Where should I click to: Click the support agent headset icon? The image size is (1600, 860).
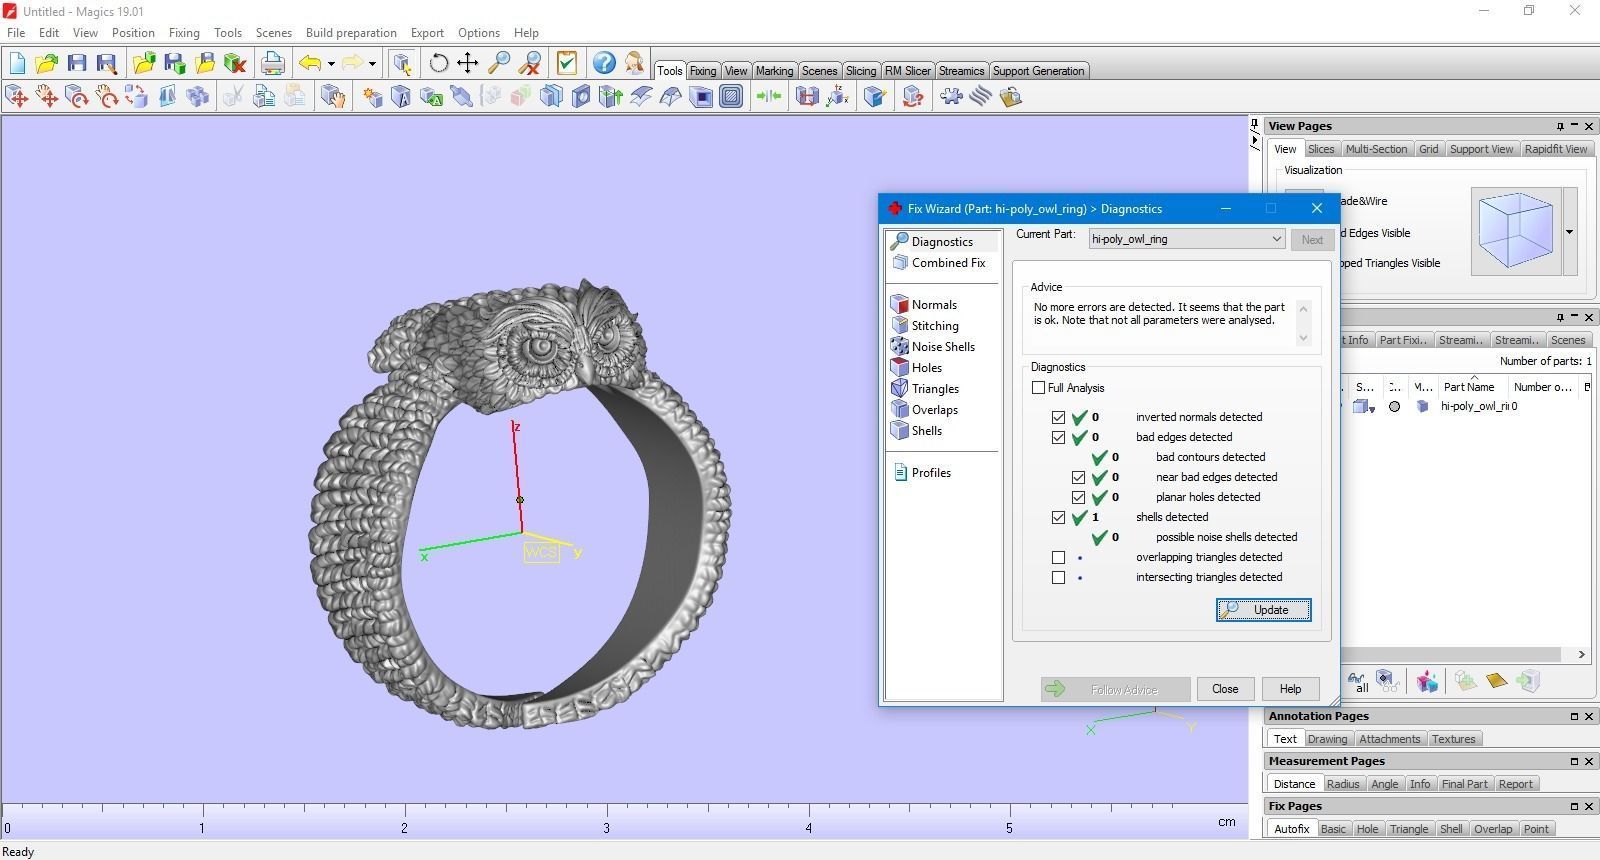click(634, 64)
